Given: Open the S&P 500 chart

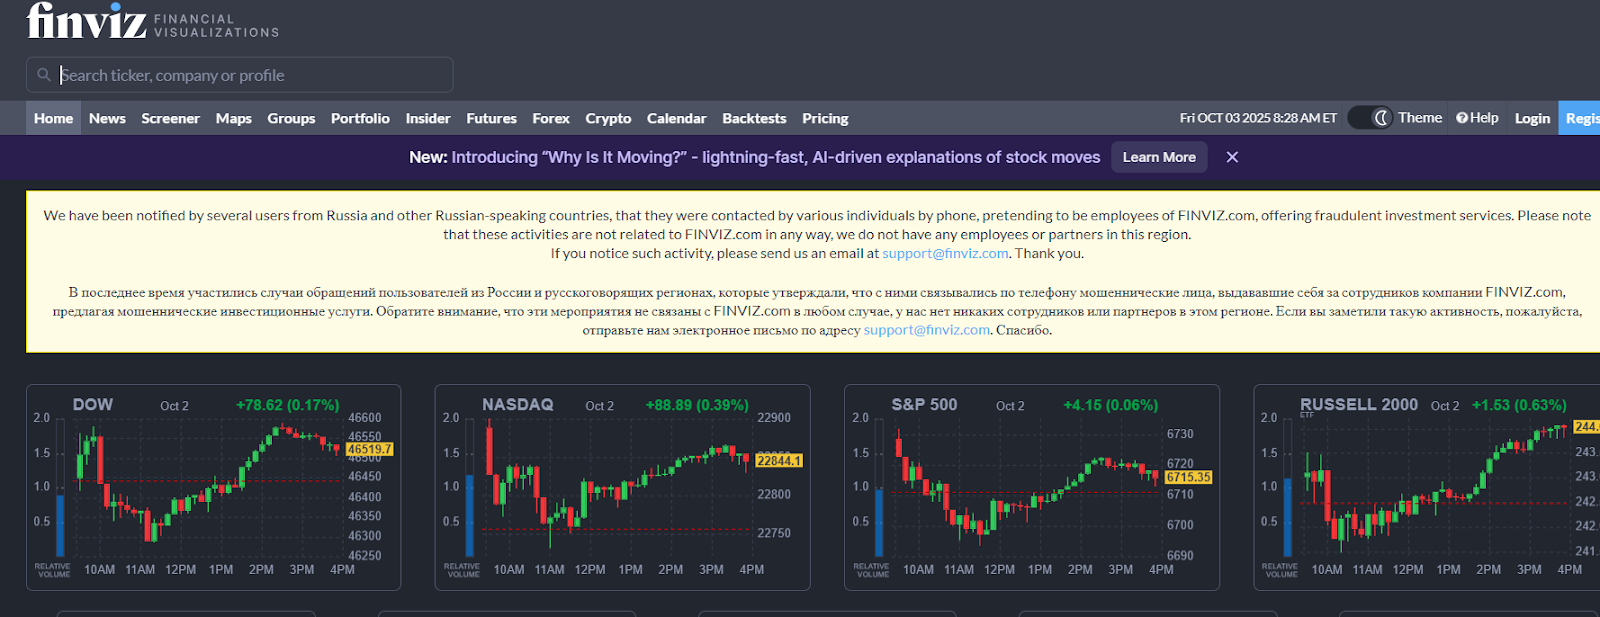Looking at the screenshot, I should 1032,487.
